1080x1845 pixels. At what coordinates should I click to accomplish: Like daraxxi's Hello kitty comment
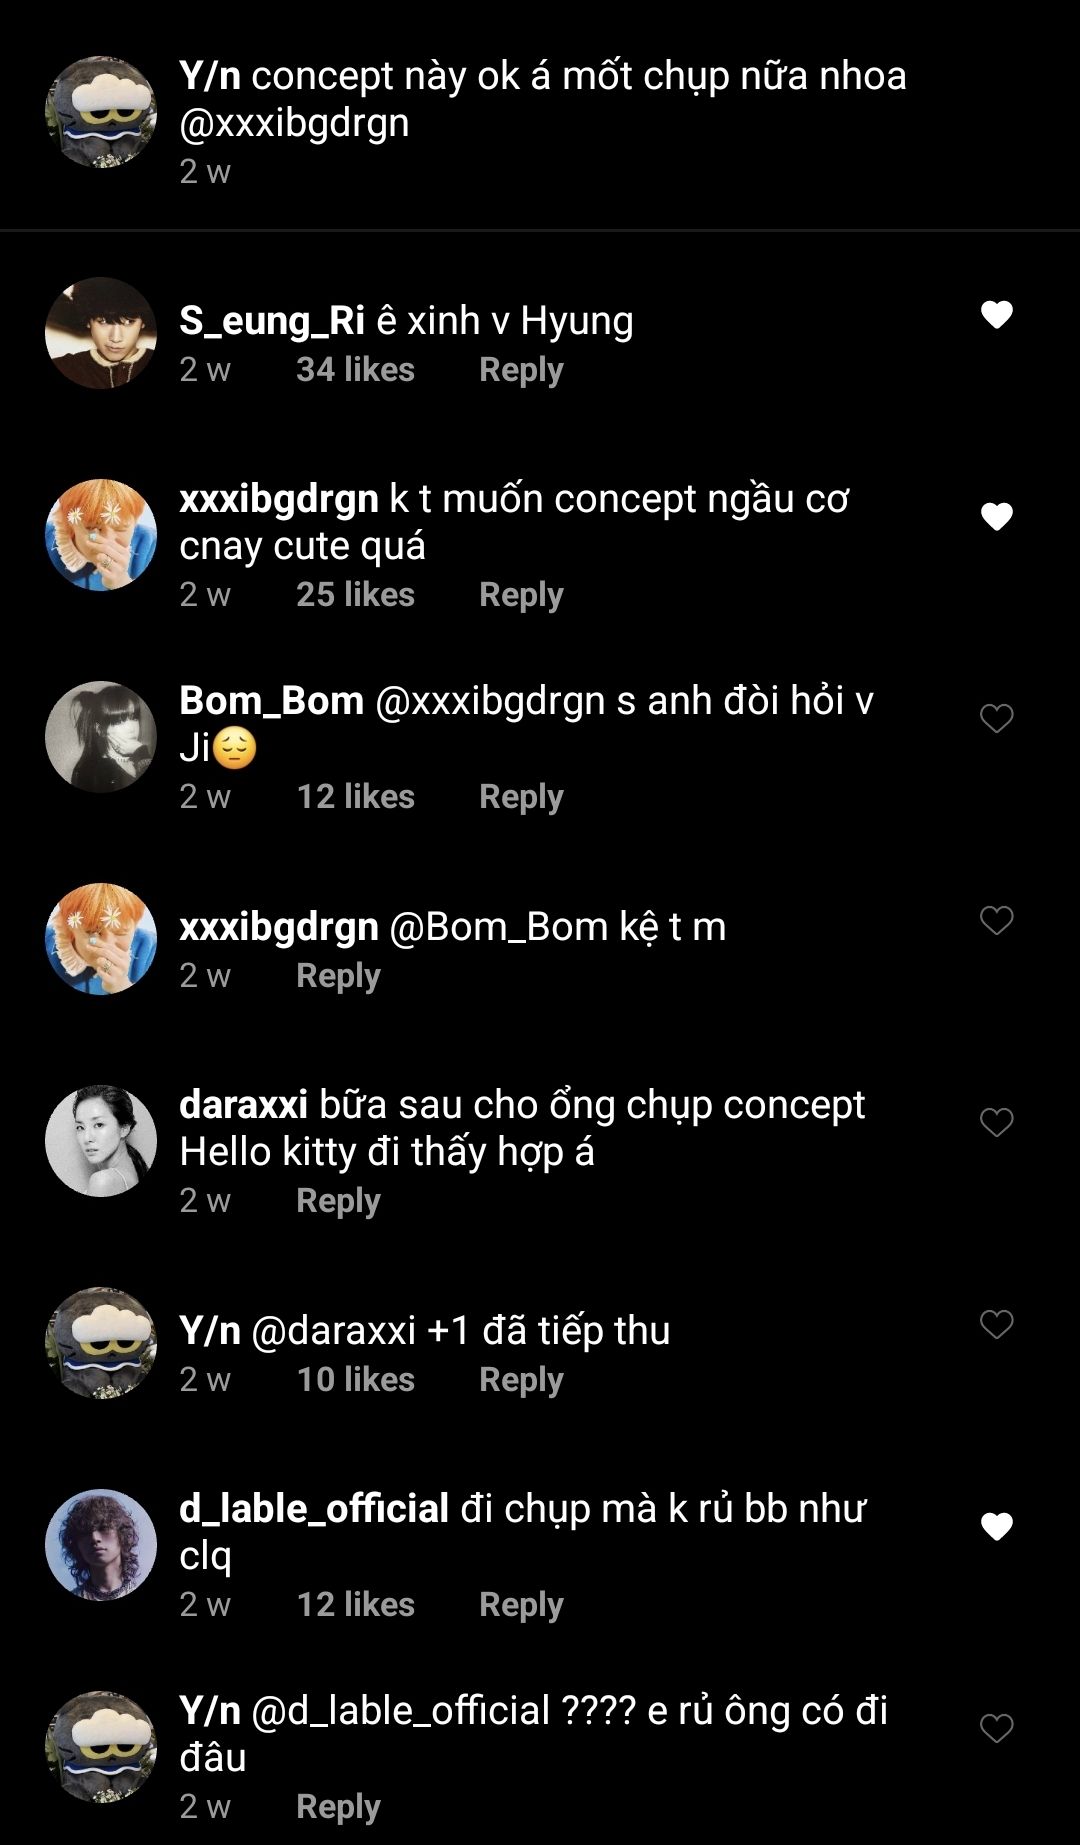(x=996, y=1122)
